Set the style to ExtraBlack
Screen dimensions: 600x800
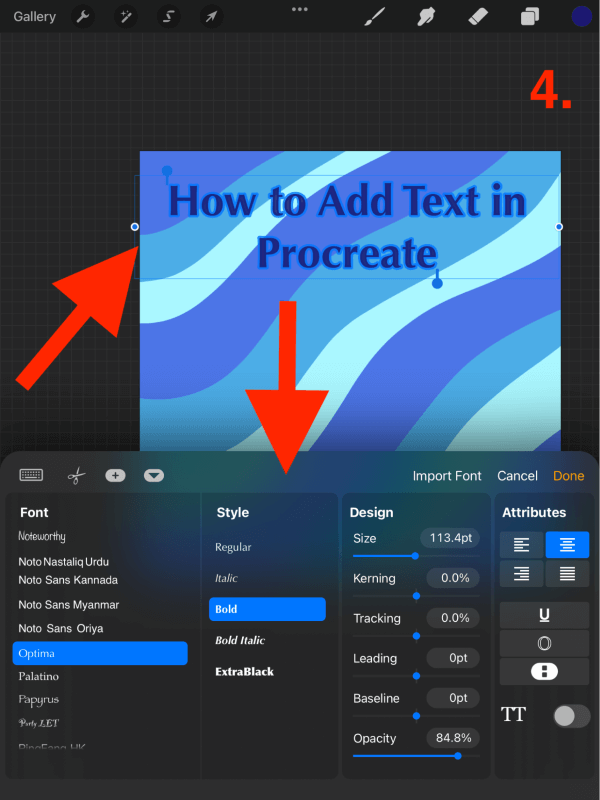pos(244,671)
